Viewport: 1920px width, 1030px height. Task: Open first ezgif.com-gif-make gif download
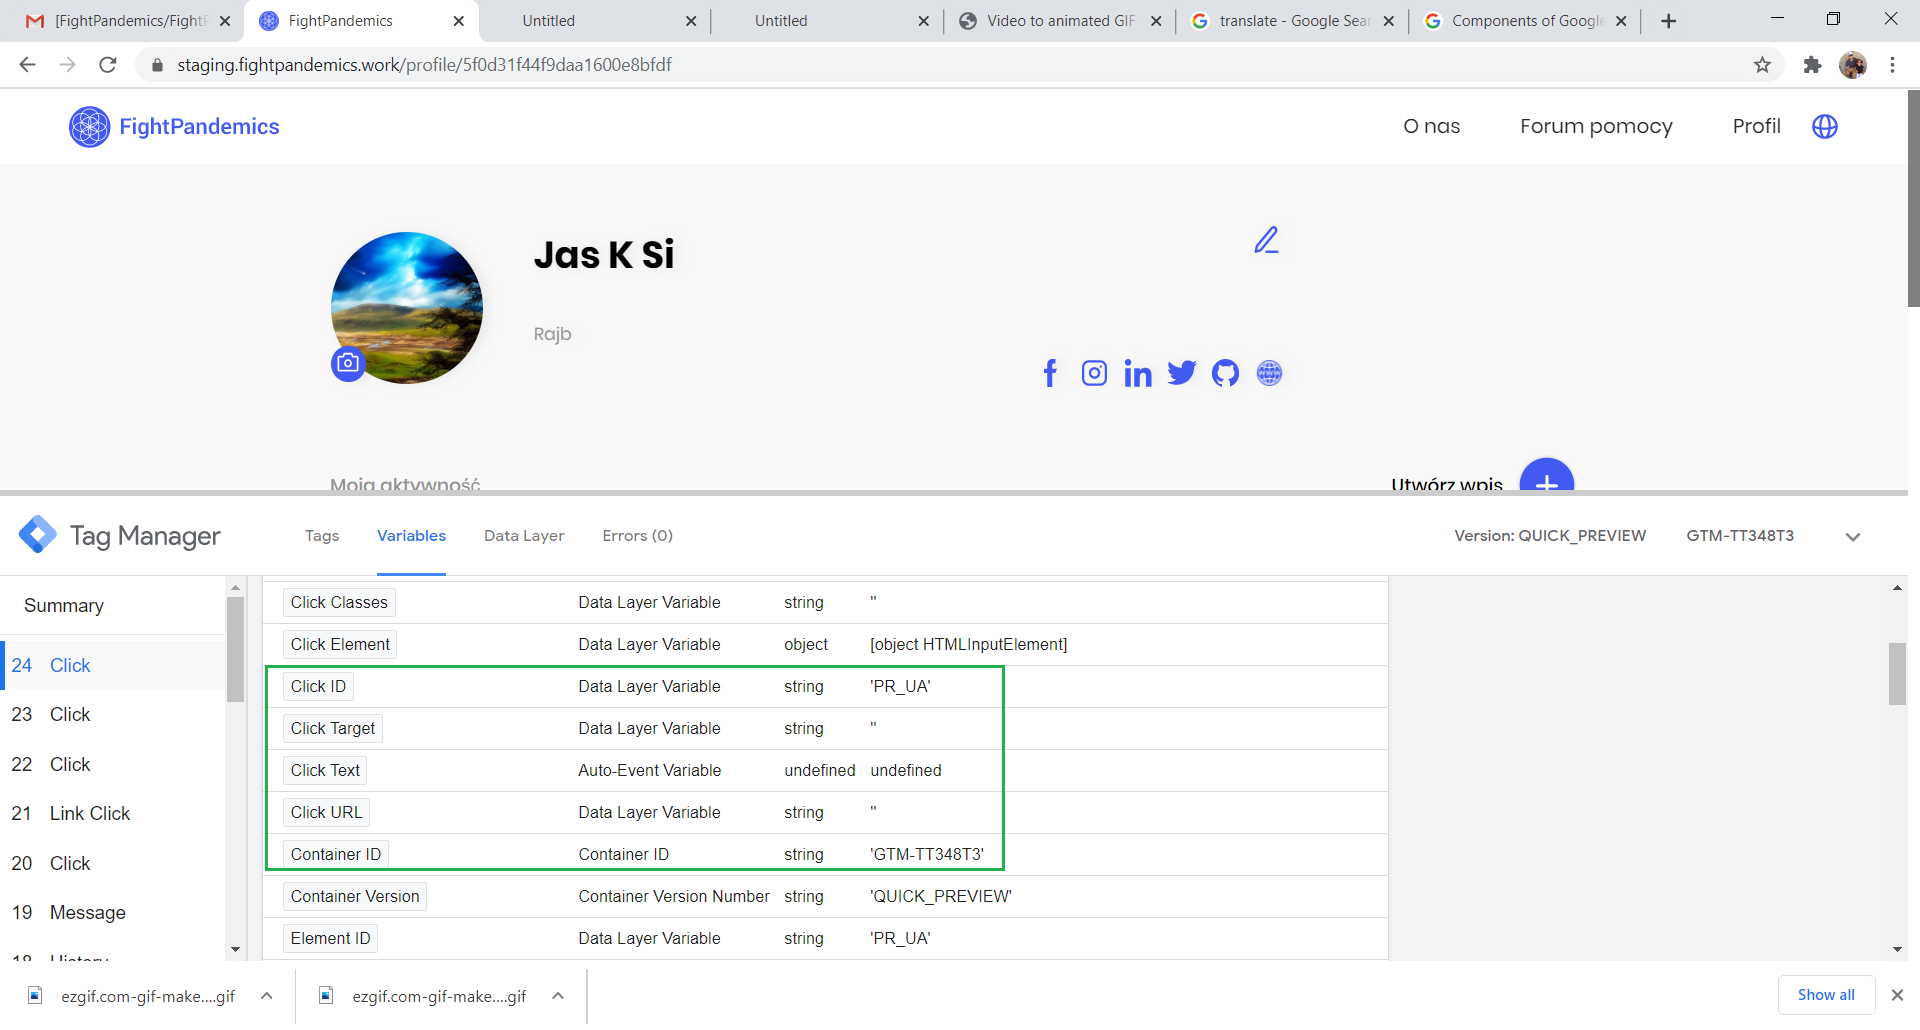pos(147,996)
